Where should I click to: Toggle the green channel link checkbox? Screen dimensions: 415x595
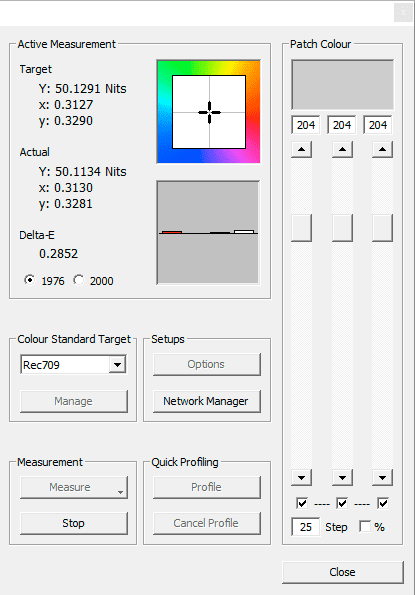pos(342,503)
